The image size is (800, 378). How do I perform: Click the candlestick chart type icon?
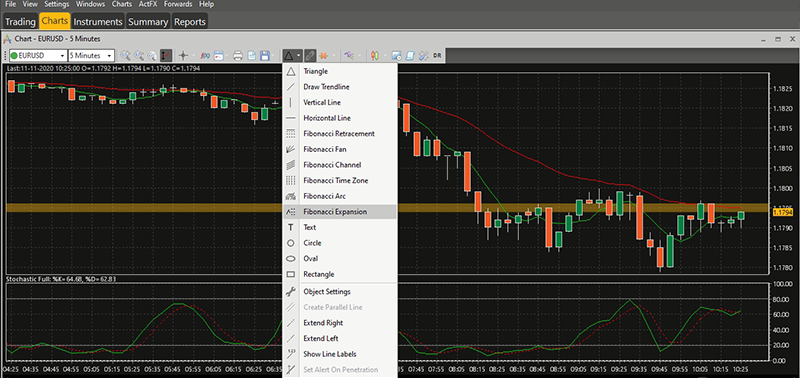374,55
